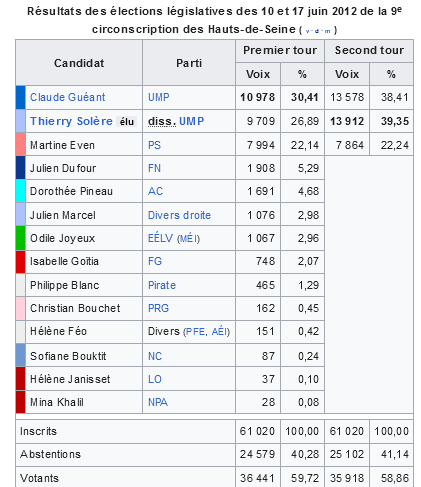Click the cyan color swatch beside Dorothée Pineau
This screenshot has width=421, height=487.
pyautogui.click(x=21, y=191)
